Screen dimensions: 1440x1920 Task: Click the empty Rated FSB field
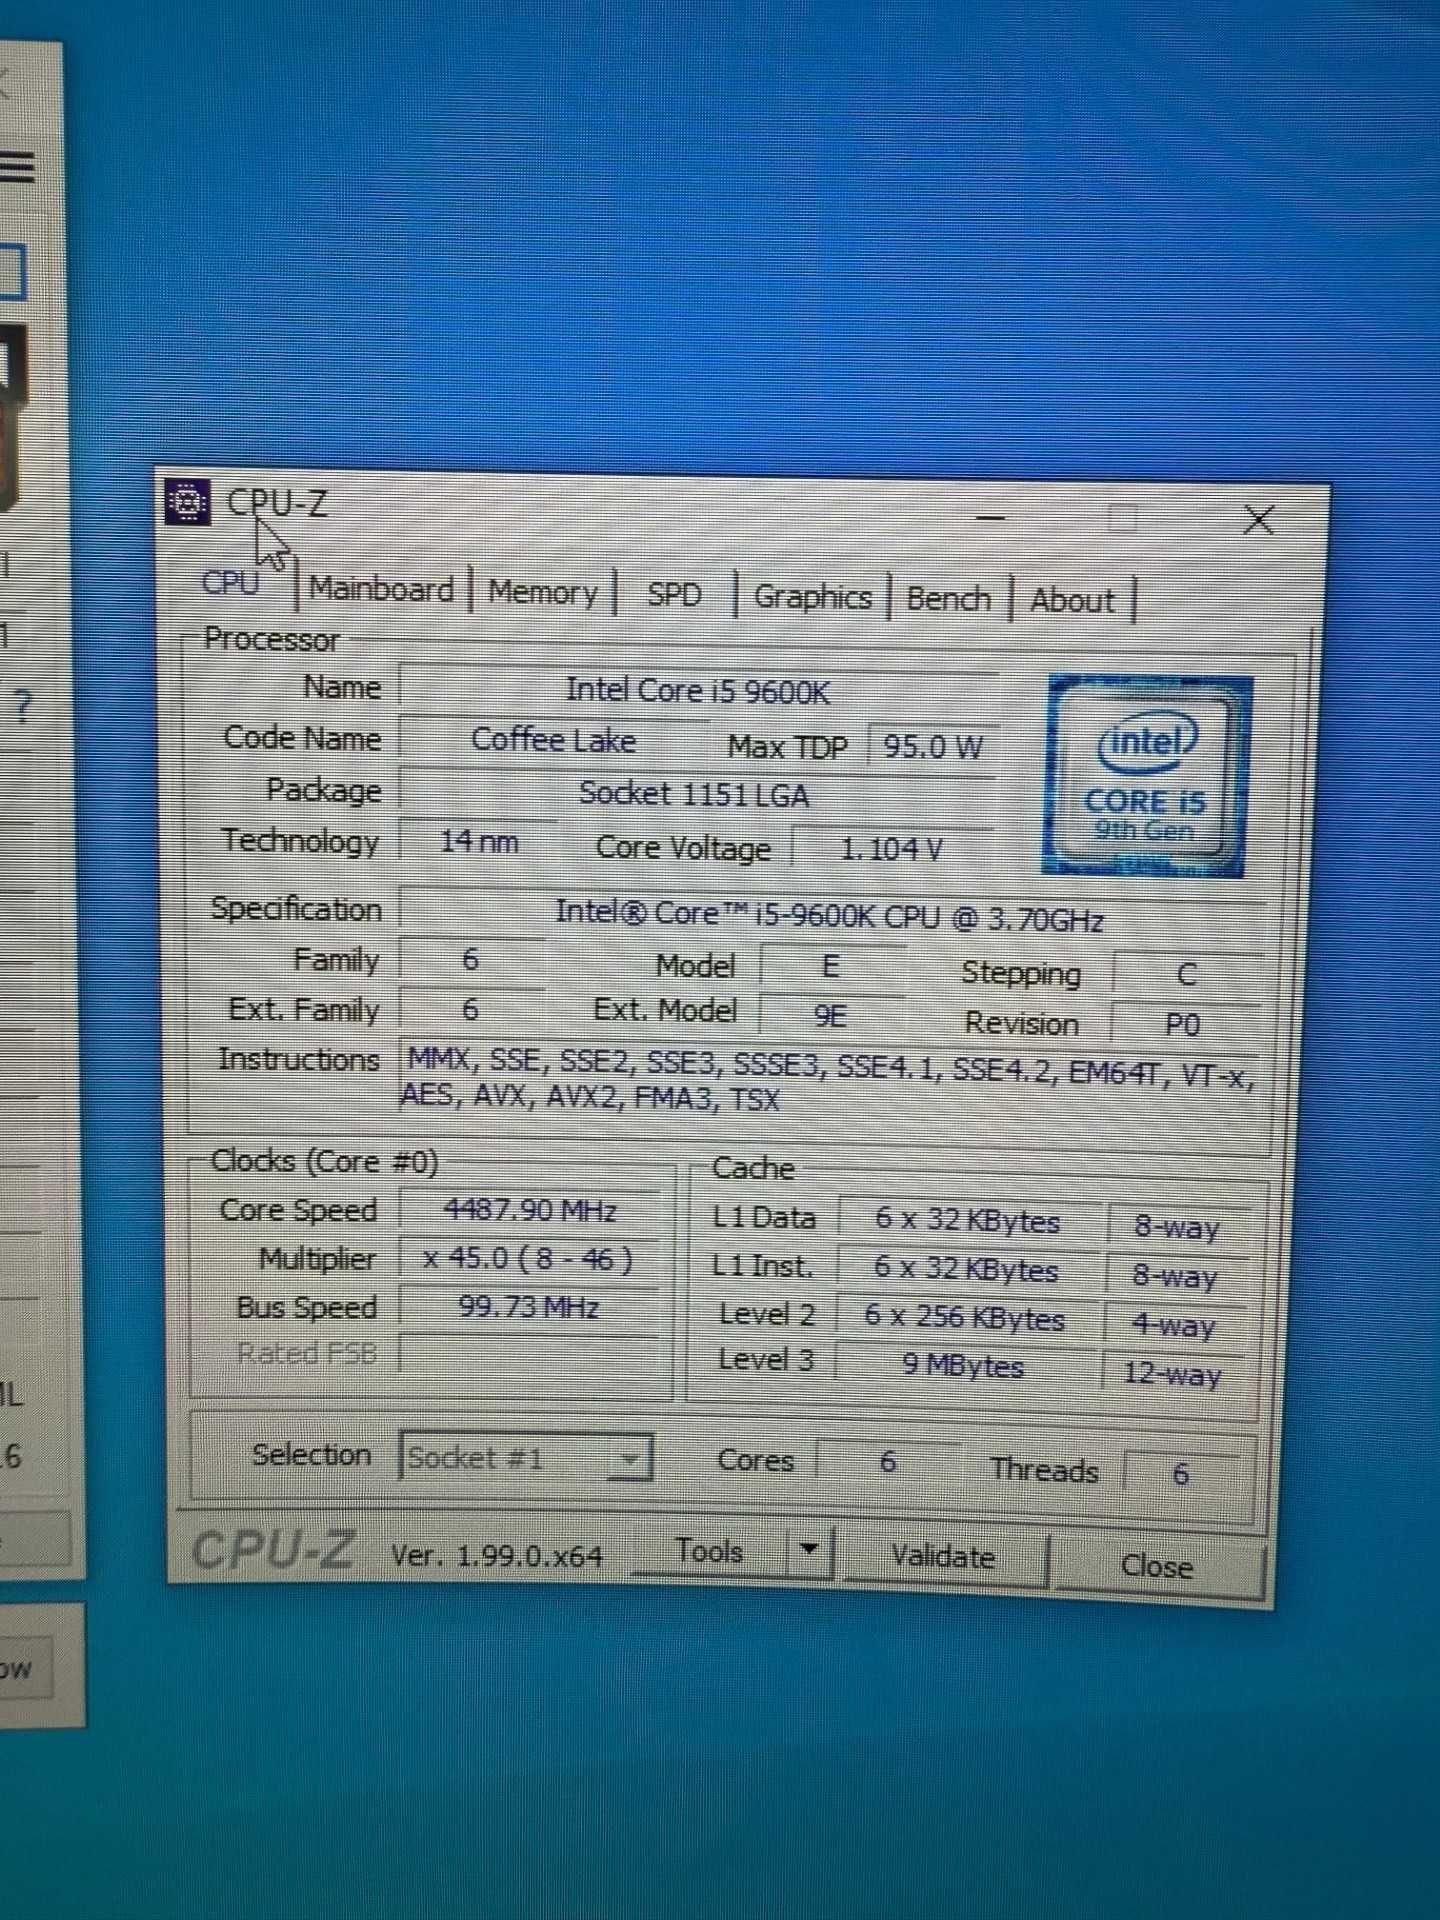[x=528, y=1353]
